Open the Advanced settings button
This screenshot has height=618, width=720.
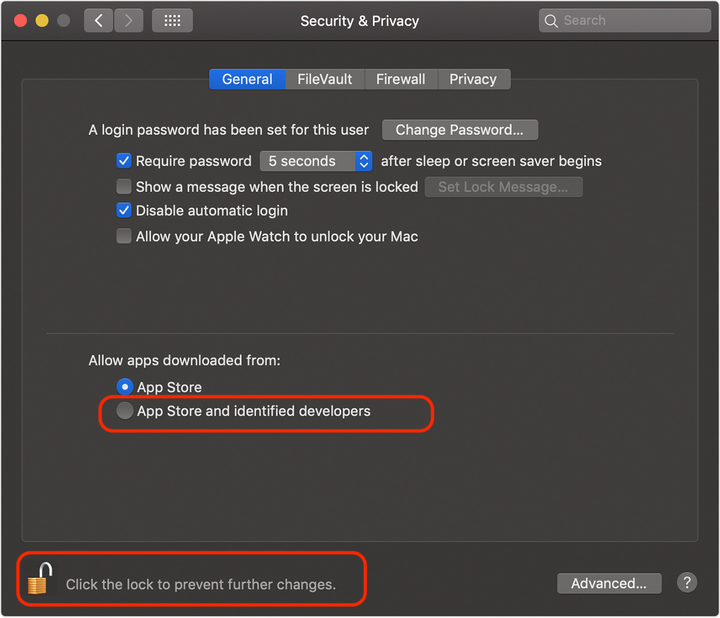609,583
